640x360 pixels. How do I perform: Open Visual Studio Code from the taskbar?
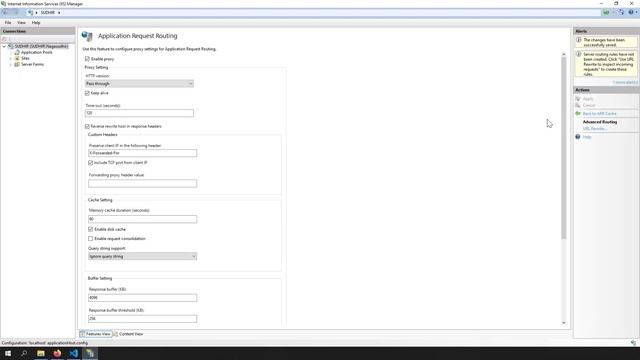(x=73, y=353)
